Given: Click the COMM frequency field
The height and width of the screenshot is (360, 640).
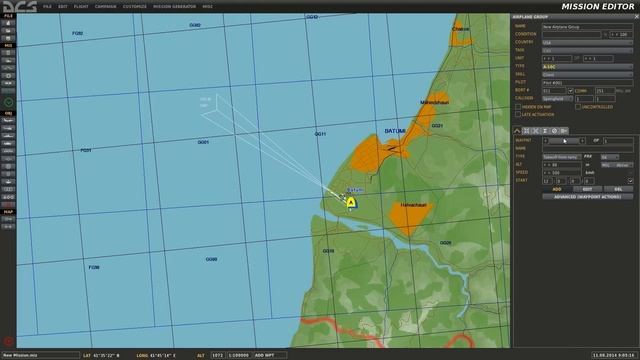Looking at the screenshot, I should click(605, 91).
